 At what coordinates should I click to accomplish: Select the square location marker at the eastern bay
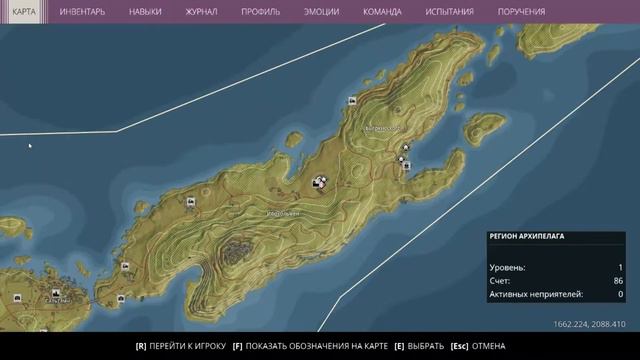[x=406, y=166]
